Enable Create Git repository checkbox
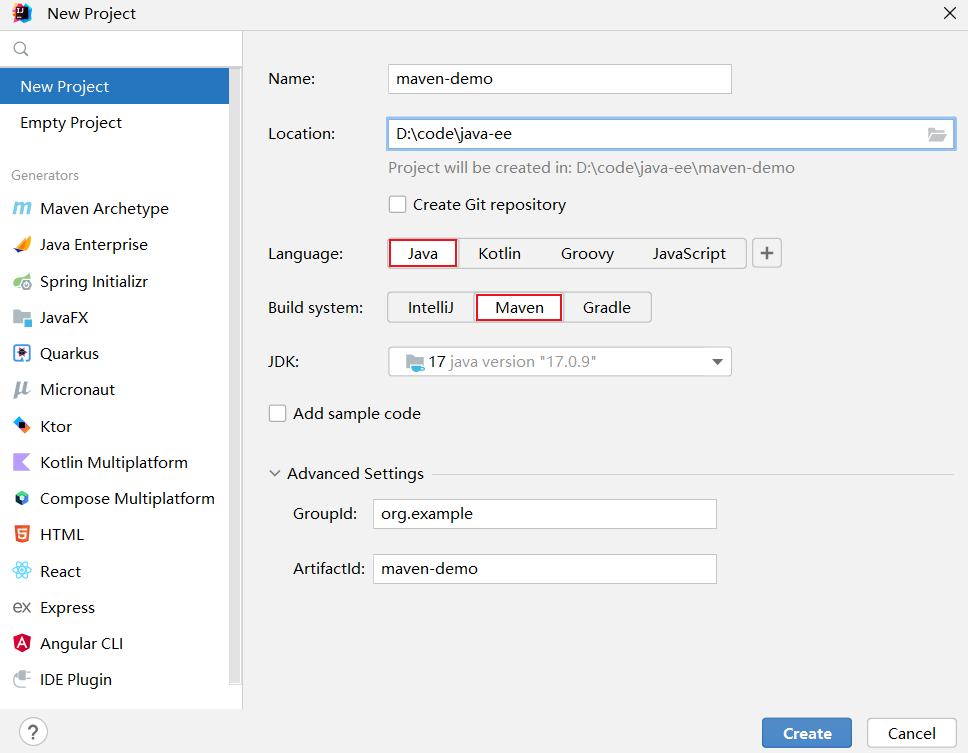Image resolution: width=968 pixels, height=753 pixels. coord(398,204)
